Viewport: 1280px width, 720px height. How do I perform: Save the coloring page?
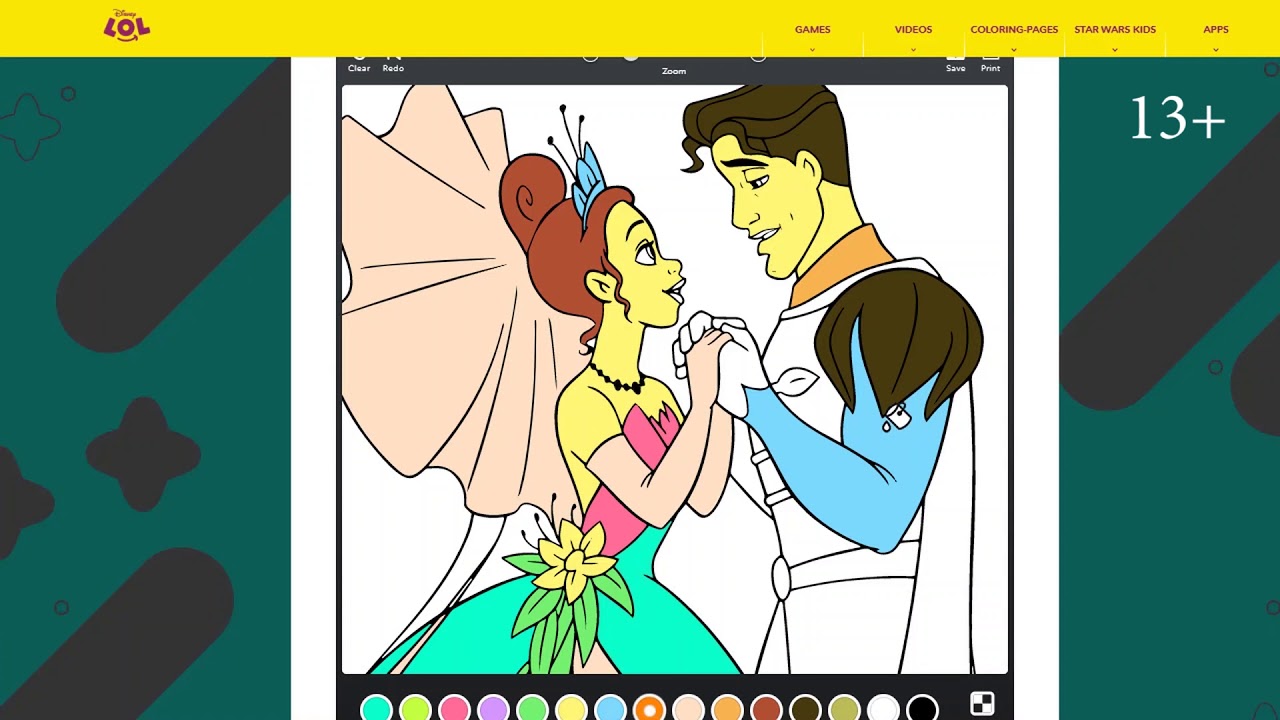[956, 64]
